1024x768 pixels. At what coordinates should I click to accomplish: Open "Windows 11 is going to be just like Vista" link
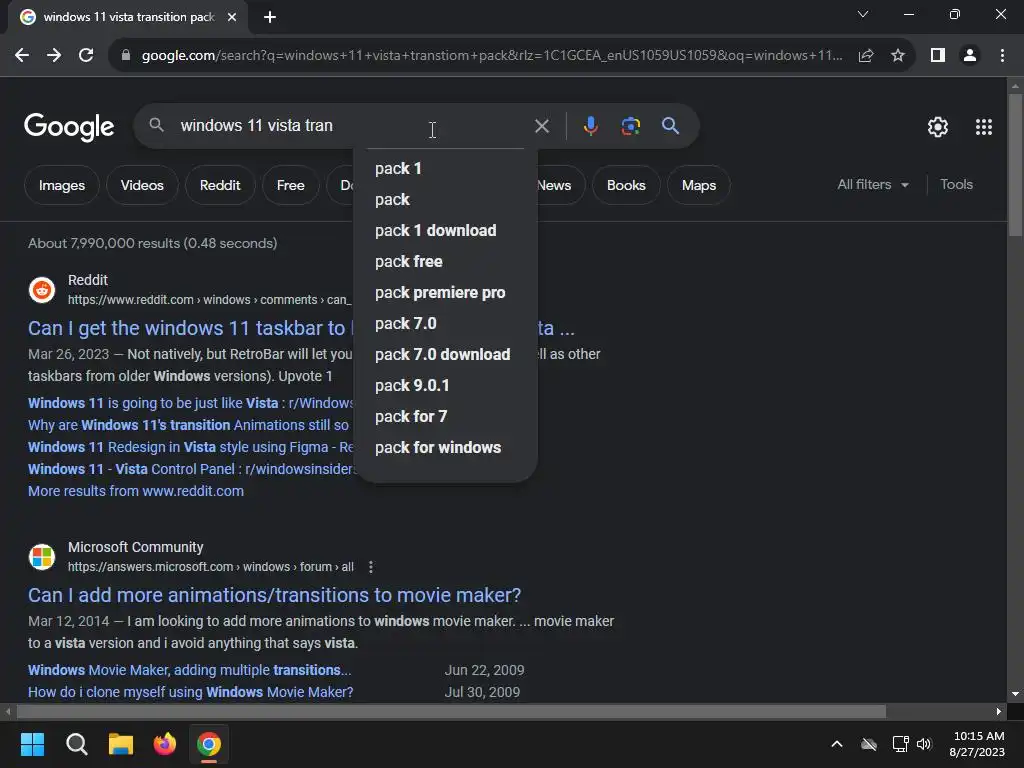tap(189, 403)
